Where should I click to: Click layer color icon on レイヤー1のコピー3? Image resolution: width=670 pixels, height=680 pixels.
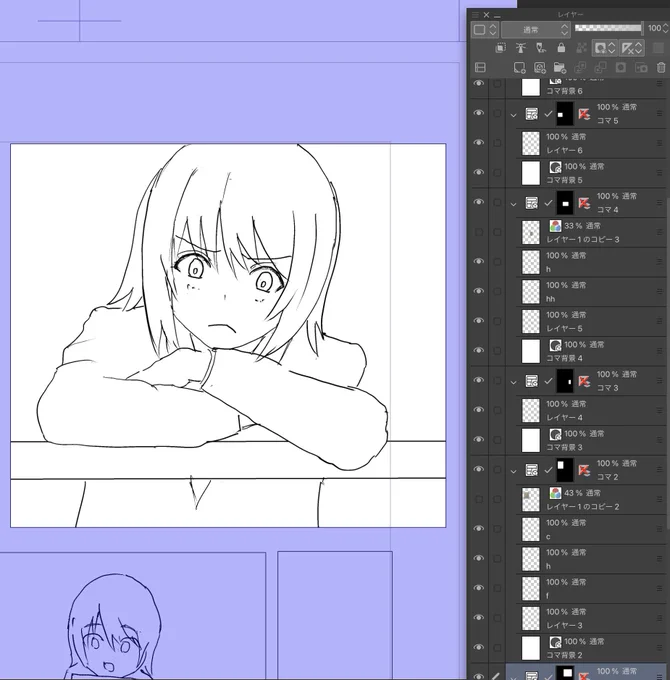556,226
